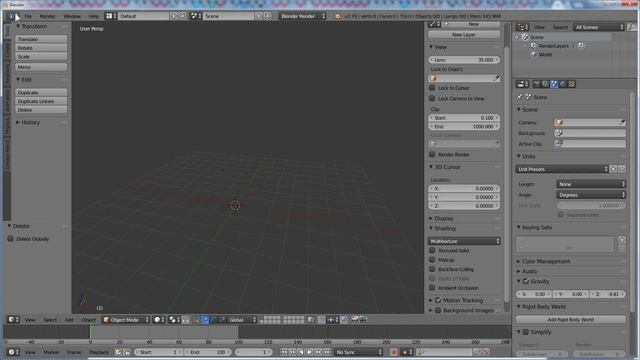The height and width of the screenshot is (360, 640).
Task: Open the Texture properties tab icon
Action: click(x=571, y=84)
